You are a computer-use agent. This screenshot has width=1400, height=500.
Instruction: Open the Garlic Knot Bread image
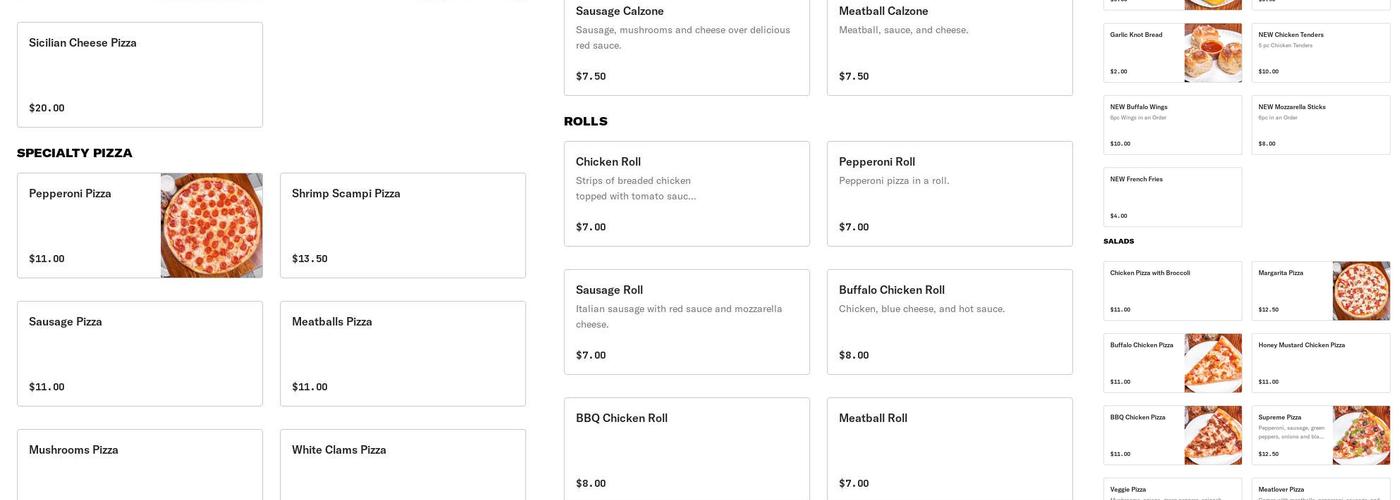coord(1212,53)
